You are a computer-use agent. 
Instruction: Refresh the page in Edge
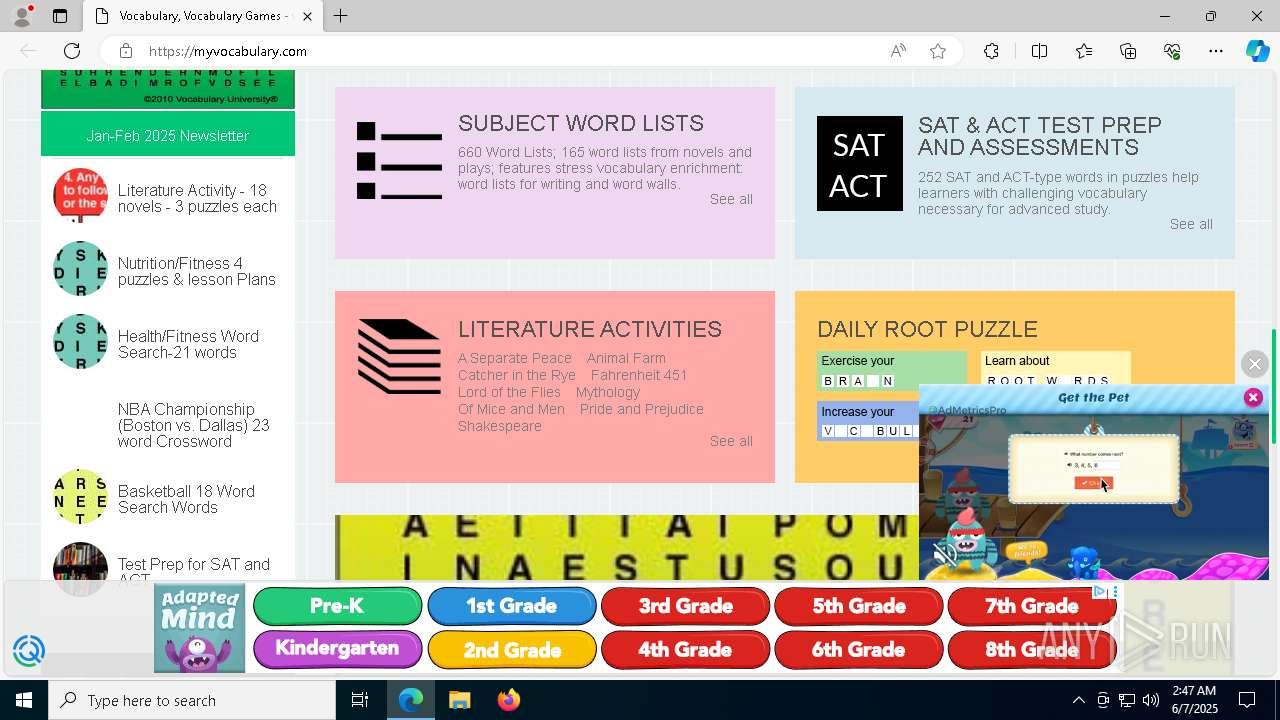(72, 51)
